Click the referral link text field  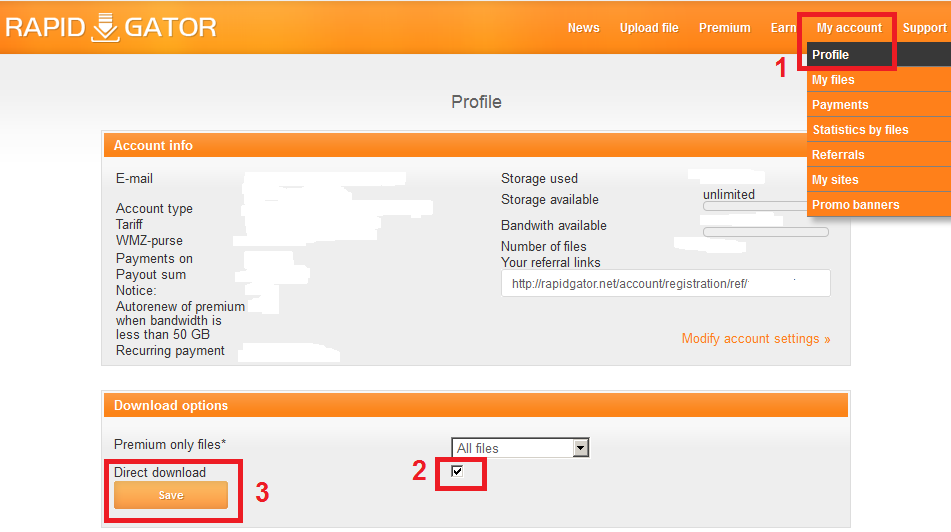click(665, 283)
